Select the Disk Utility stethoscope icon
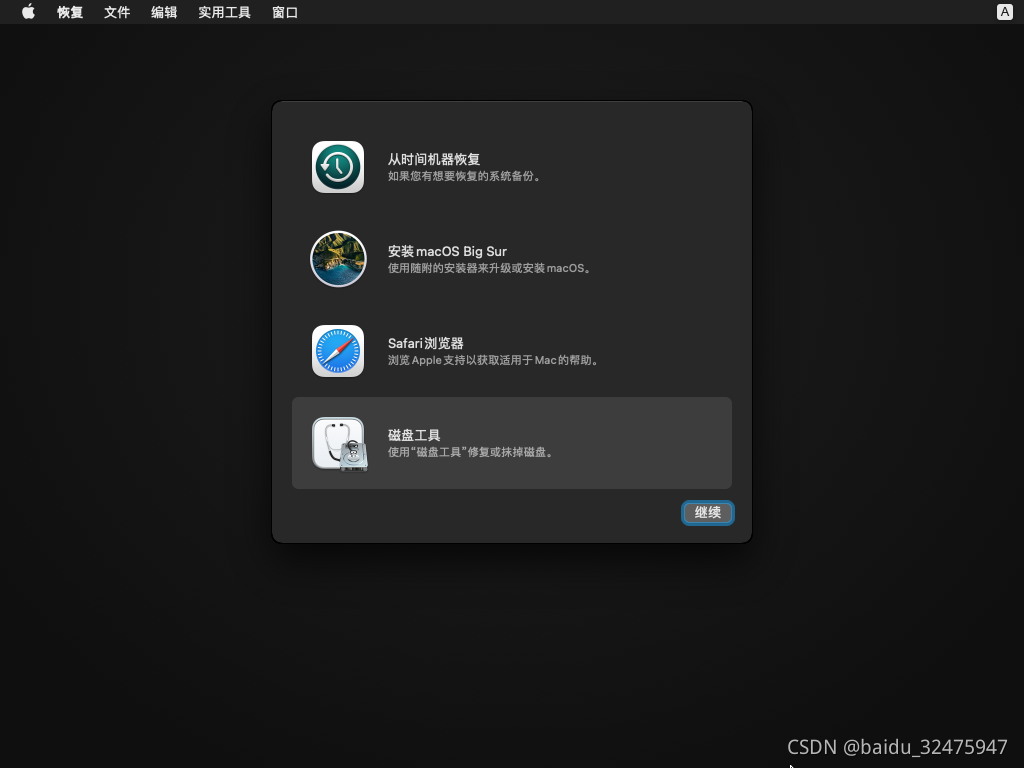This screenshot has width=1024, height=768. 339,443
